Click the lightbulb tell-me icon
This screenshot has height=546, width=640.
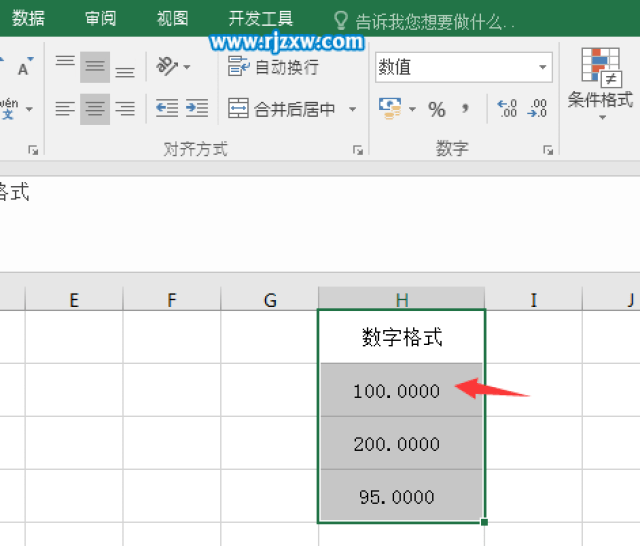click(x=341, y=20)
